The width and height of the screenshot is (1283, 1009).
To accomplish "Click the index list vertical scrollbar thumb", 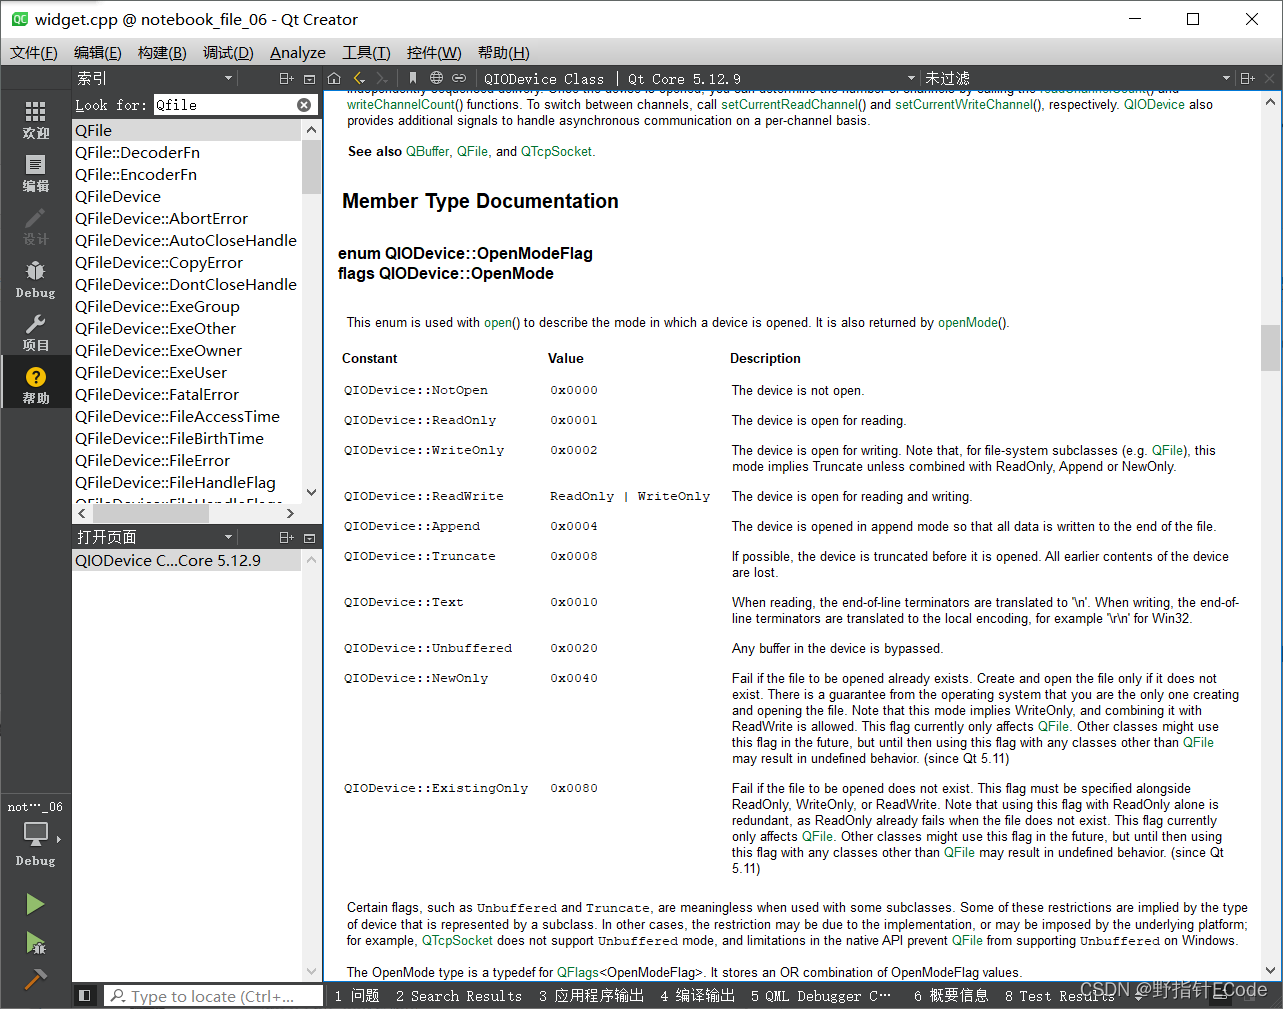I will pos(311,166).
